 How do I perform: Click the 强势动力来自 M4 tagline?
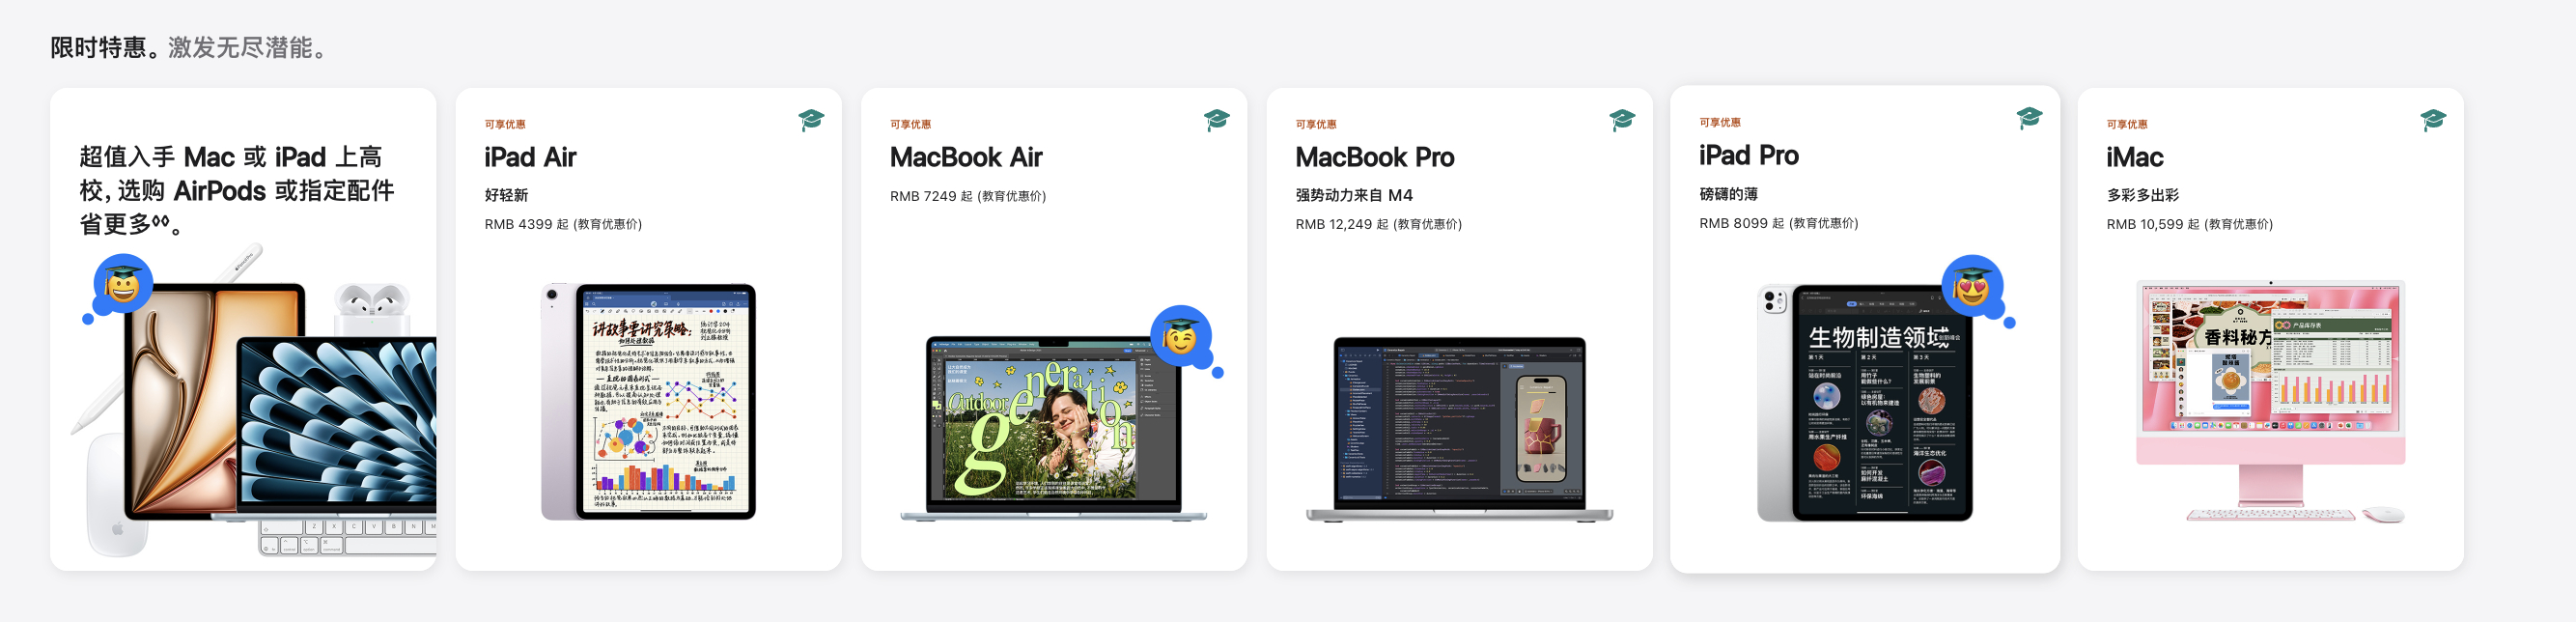[x=1354, y=195]
